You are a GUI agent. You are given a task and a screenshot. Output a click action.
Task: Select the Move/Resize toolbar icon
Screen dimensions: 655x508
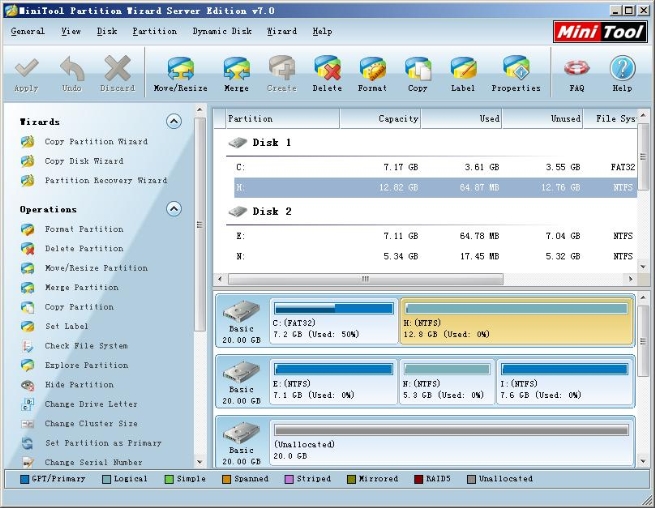(x=180, y=69)
